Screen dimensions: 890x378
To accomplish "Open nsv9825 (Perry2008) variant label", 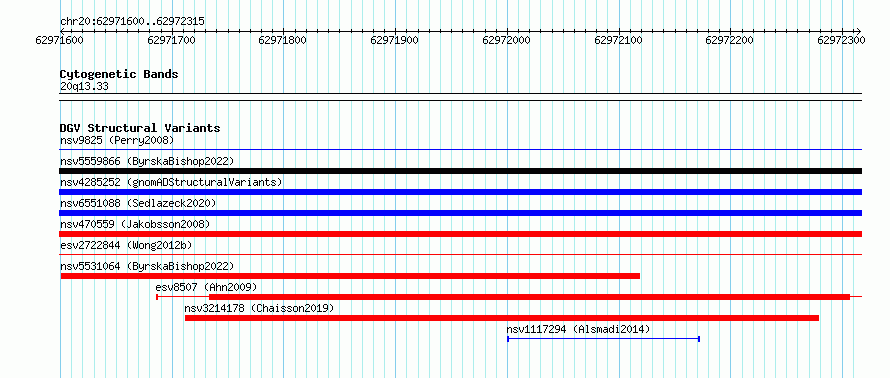I will click(117, 140).
